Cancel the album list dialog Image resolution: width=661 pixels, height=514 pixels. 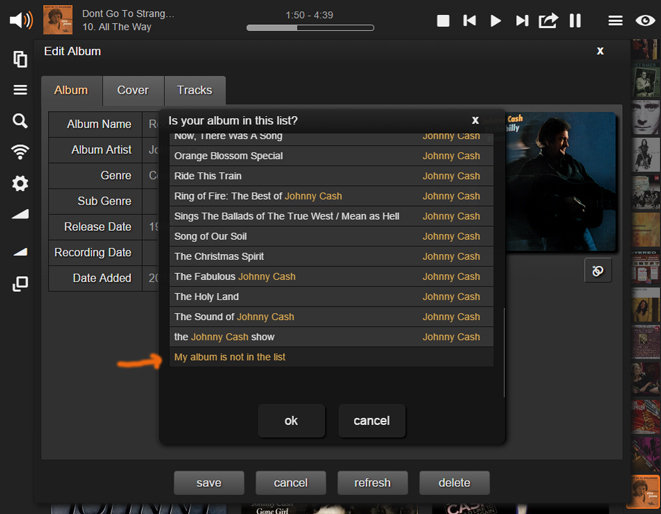[x=372, y=421]
